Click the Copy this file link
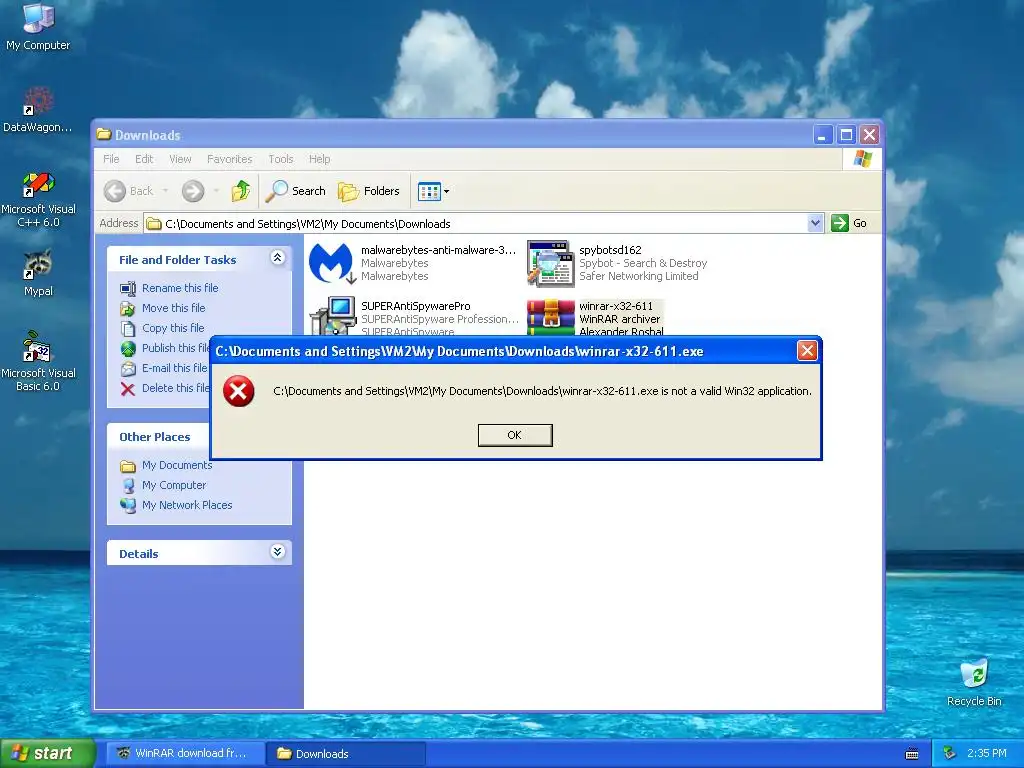 pos(173,328)
